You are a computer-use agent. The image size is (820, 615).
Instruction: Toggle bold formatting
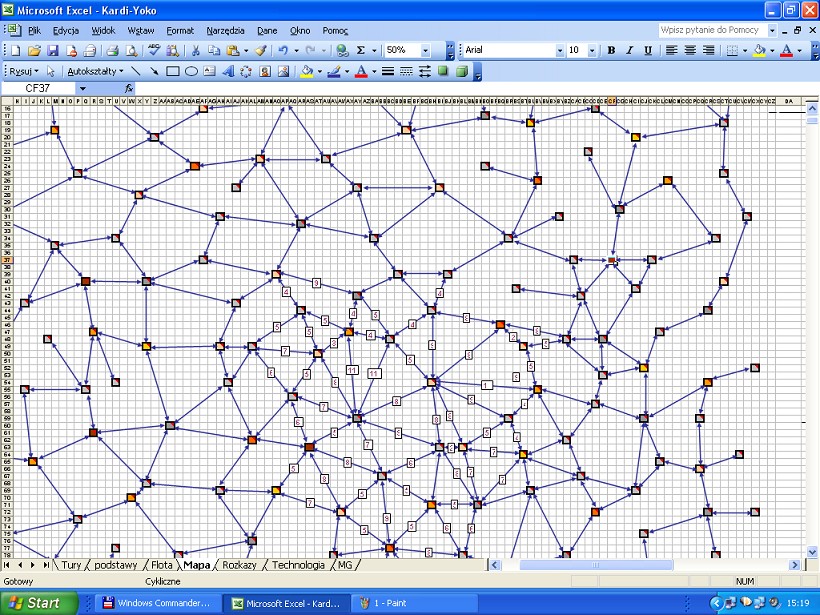pos(611,50)
